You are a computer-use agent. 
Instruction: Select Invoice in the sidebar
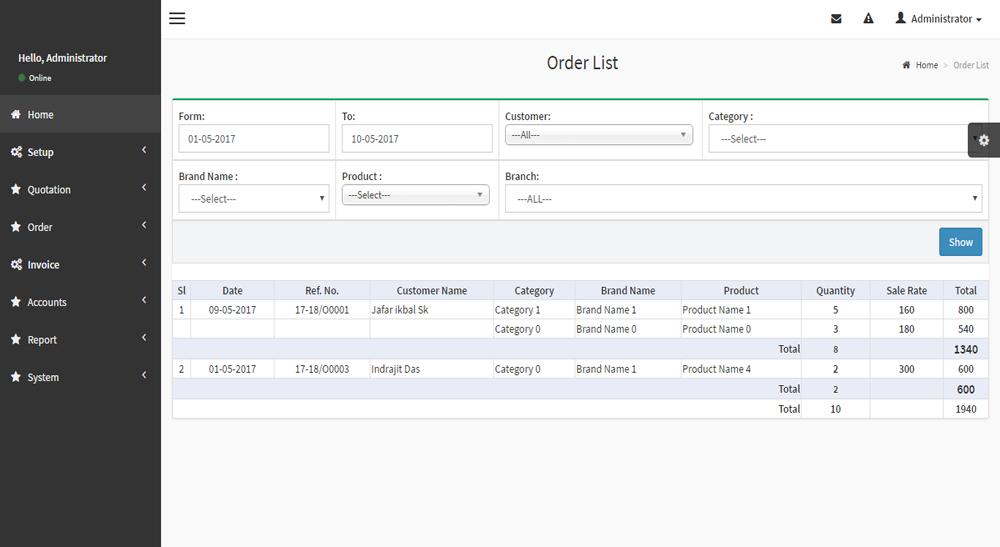point(80,265)
